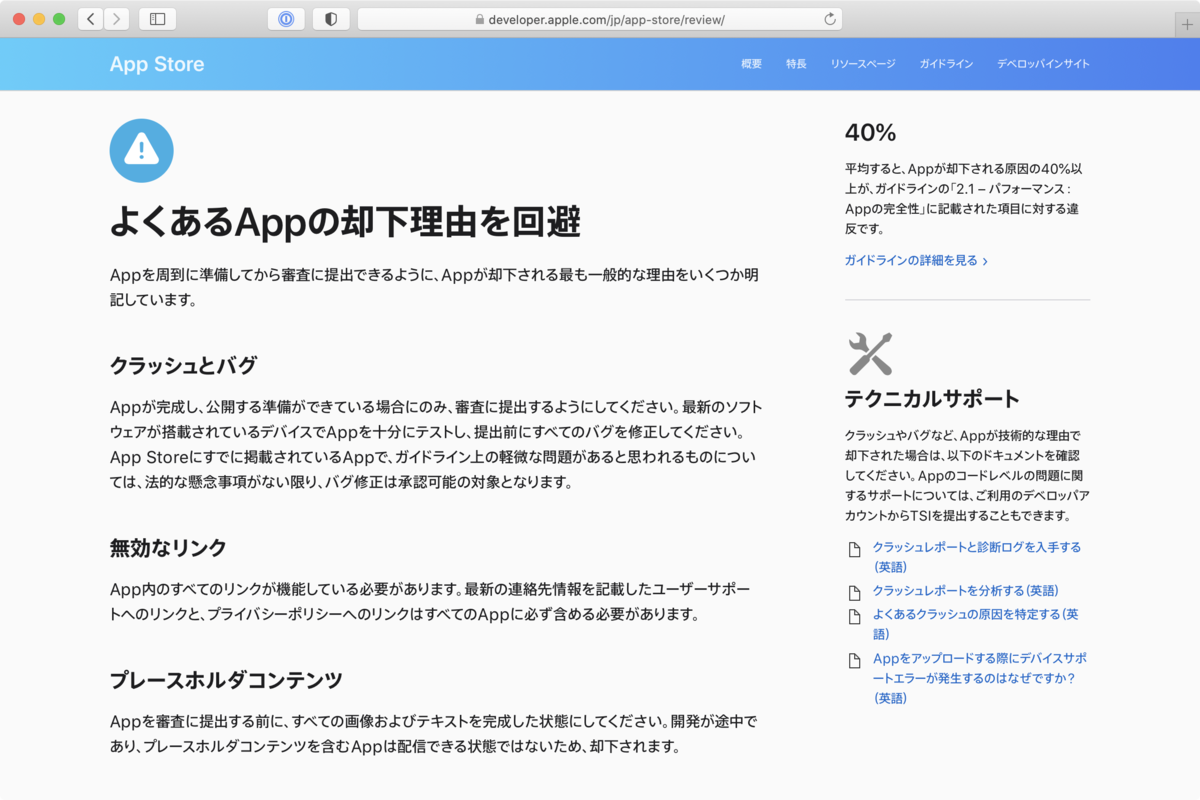This screenshot has height=800, width=1200.
Task: Click the lock icon in address bar
Action: 480,19
